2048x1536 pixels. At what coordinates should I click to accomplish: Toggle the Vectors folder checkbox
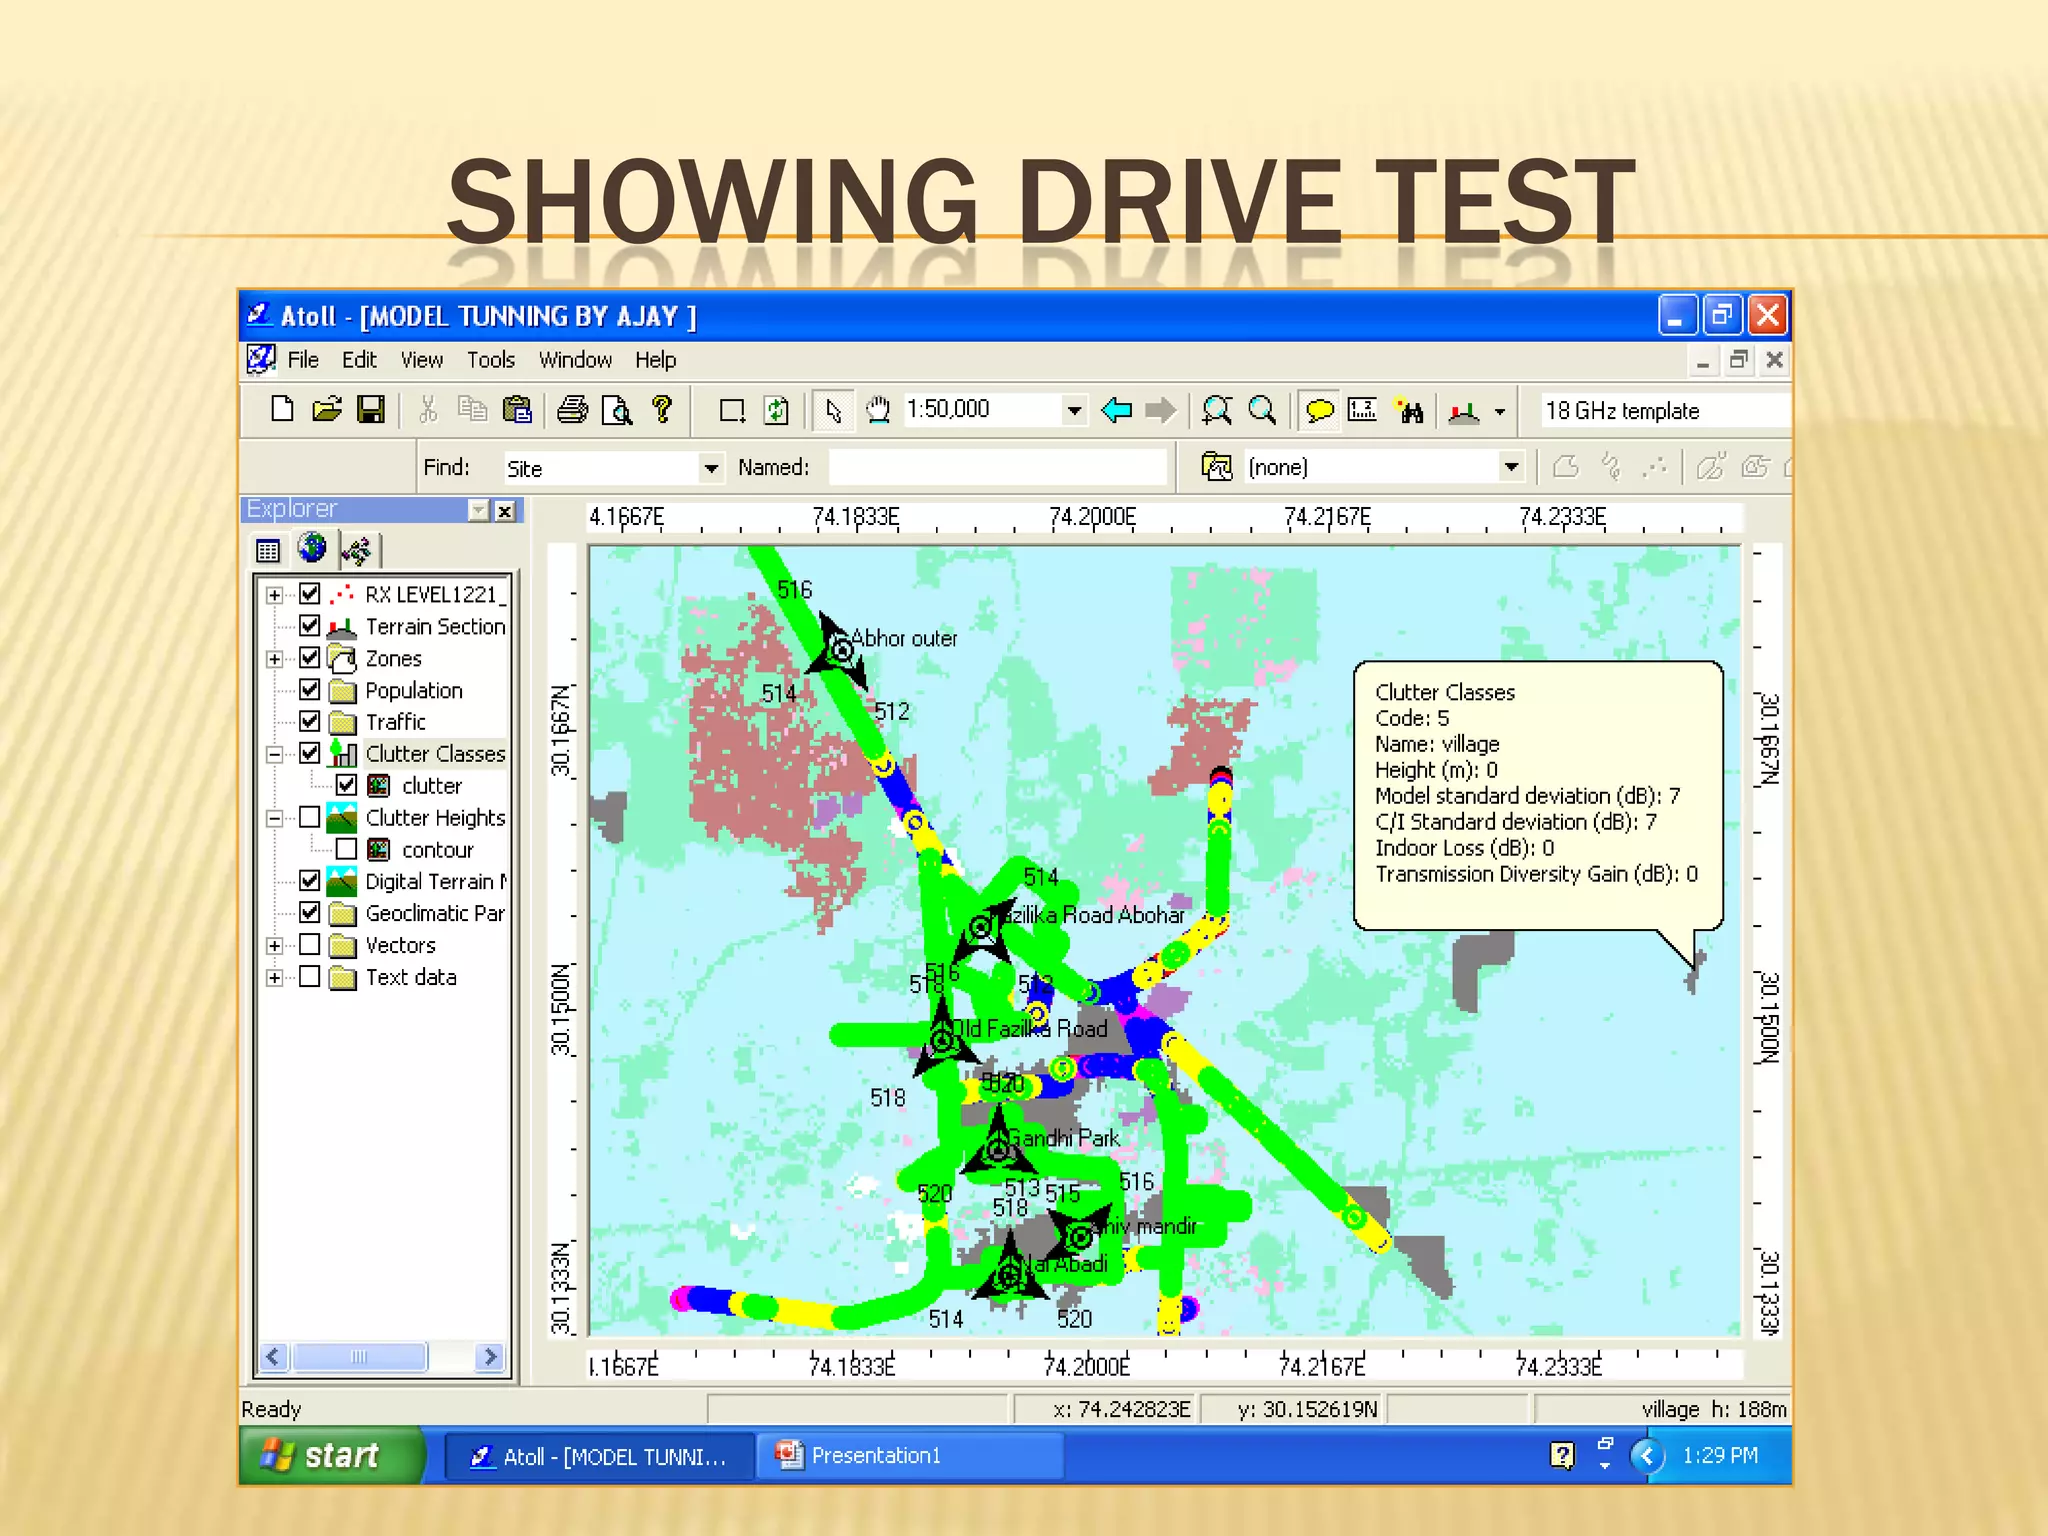(310, 945)
